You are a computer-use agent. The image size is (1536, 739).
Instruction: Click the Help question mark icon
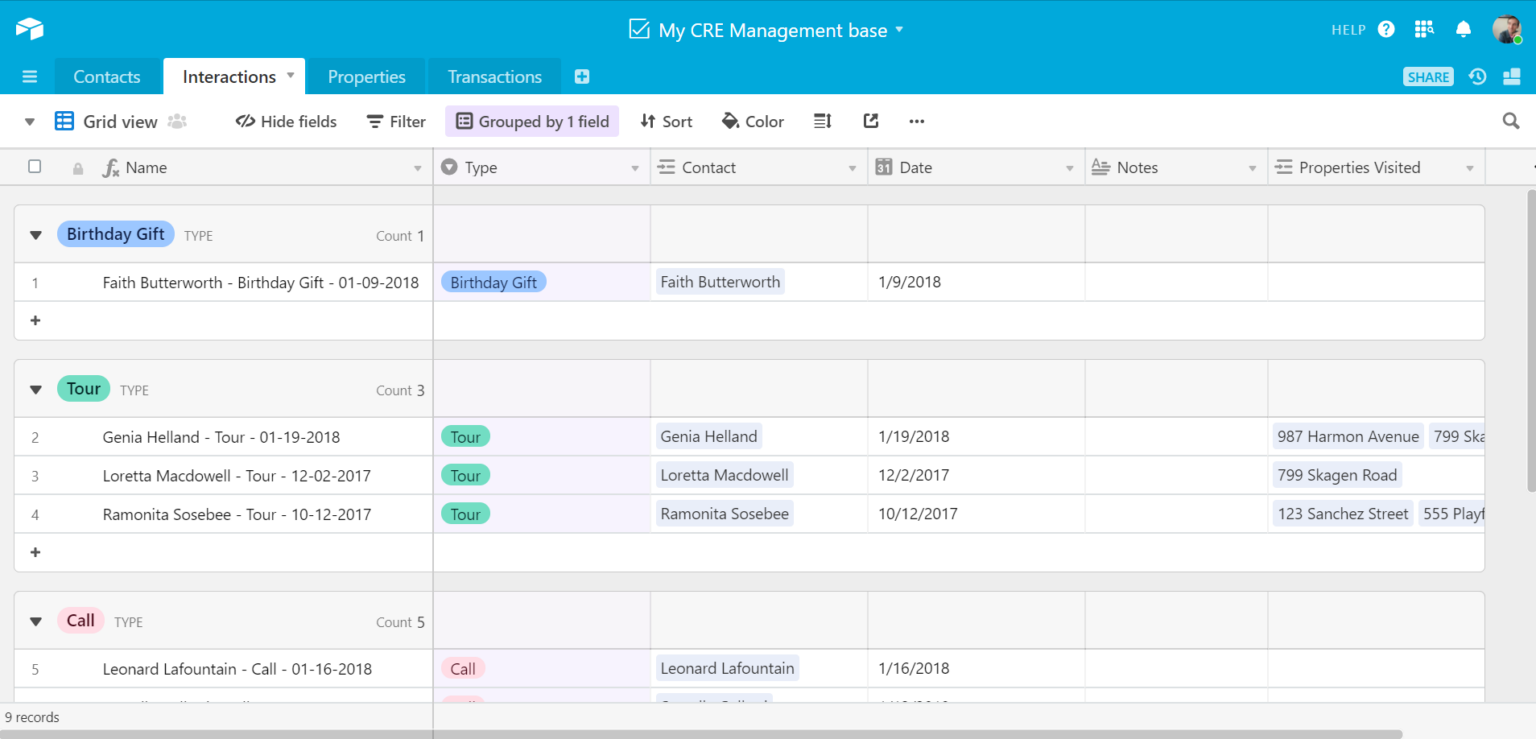click(1386, 29)
